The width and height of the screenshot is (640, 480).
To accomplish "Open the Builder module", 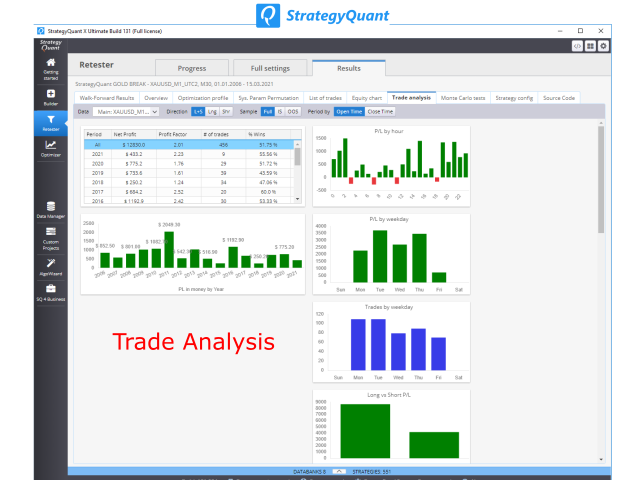I will pos(51,98).
